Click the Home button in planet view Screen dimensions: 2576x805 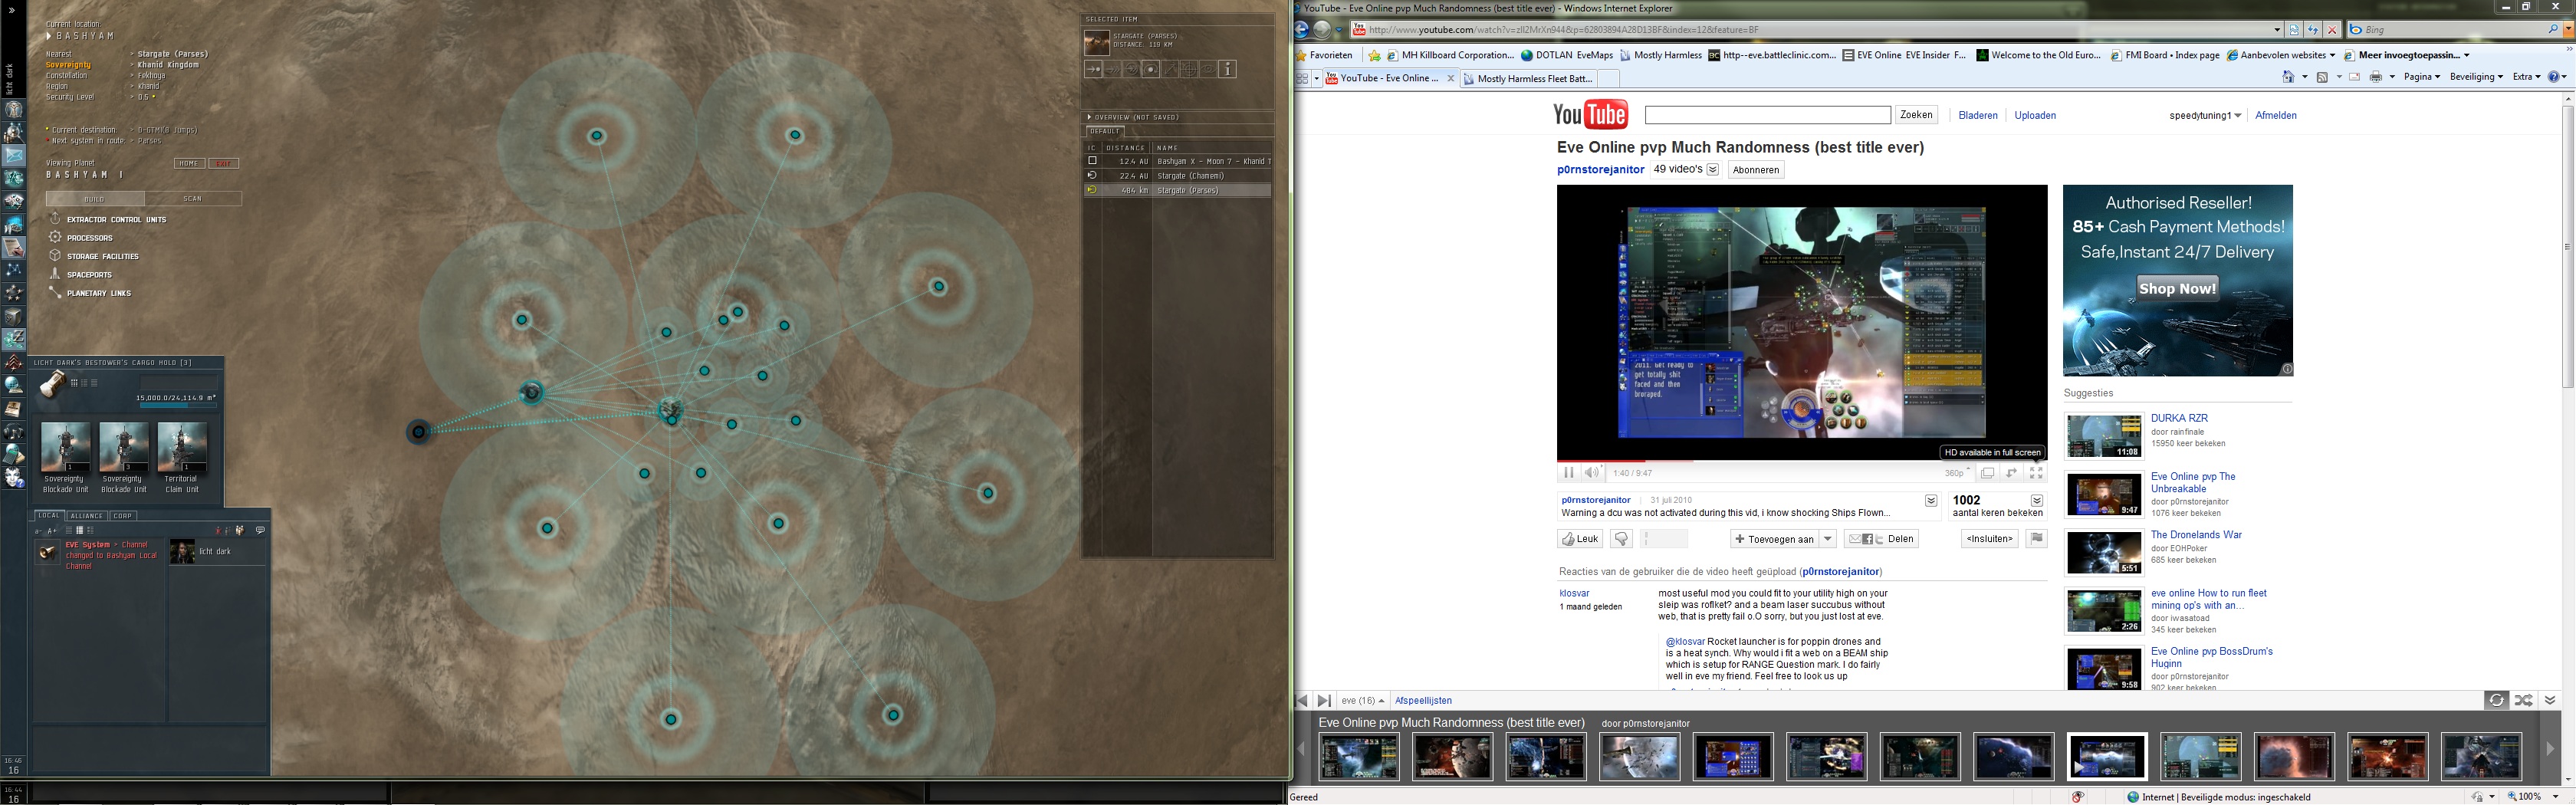click(x=189, y=163)
